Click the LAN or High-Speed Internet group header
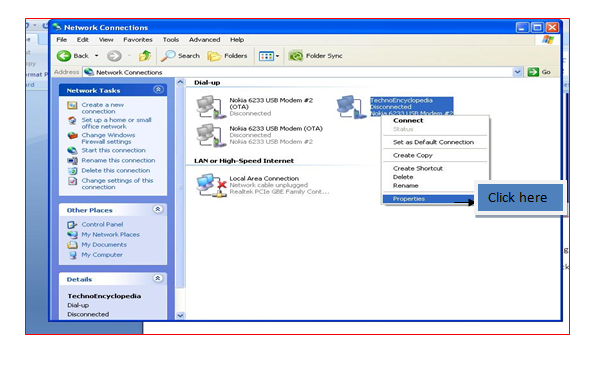603x368 pixels. pyautogui.click(x=244, y=161)
